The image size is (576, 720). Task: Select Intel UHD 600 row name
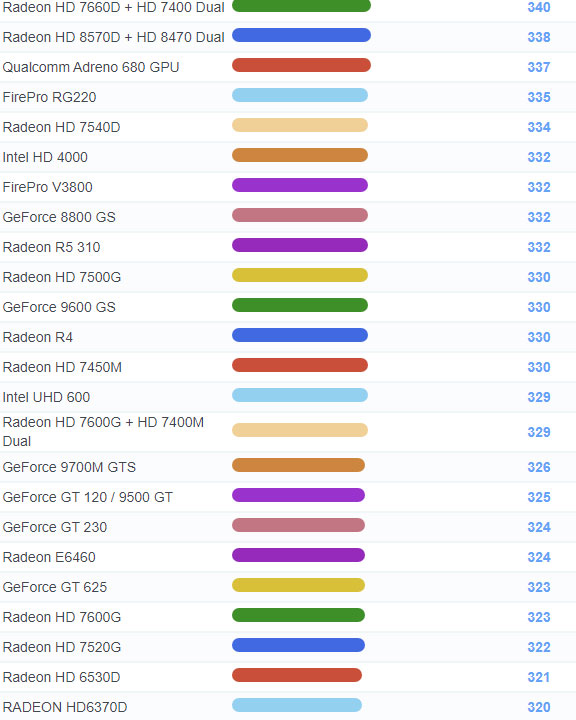coord(46,397)
